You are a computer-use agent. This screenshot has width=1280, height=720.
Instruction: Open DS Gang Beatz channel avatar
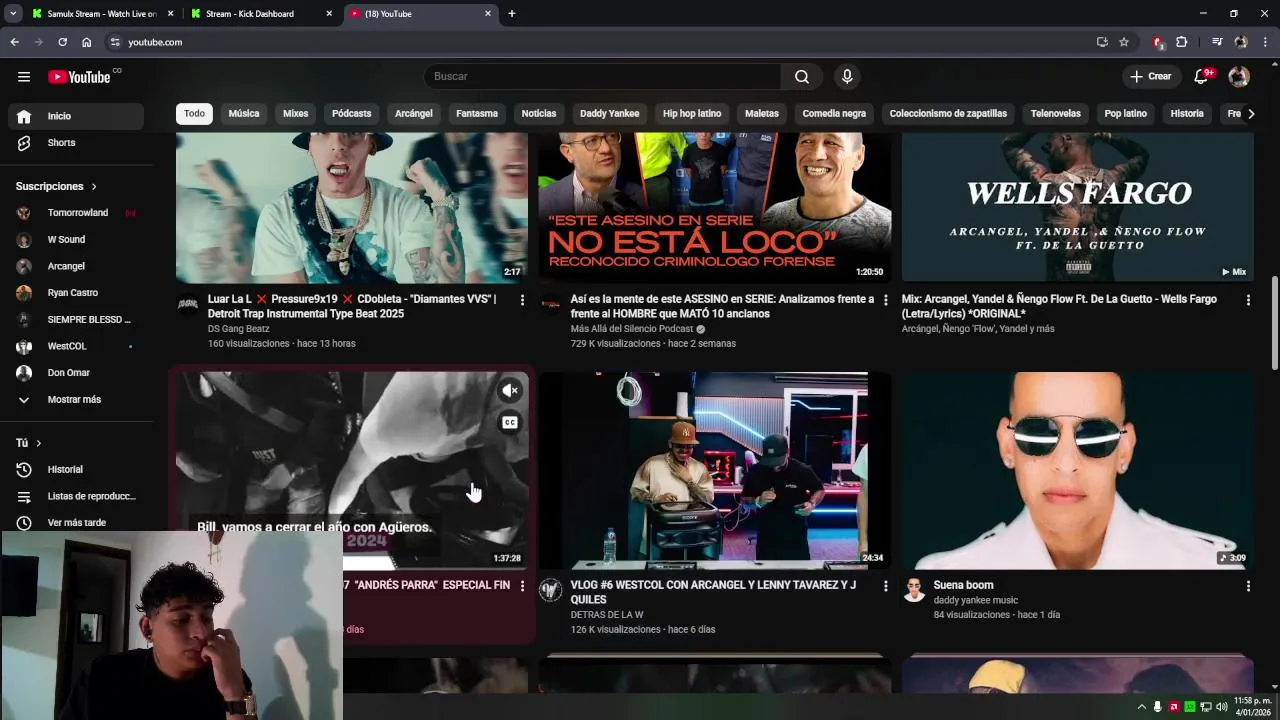(x=188, y=305)
